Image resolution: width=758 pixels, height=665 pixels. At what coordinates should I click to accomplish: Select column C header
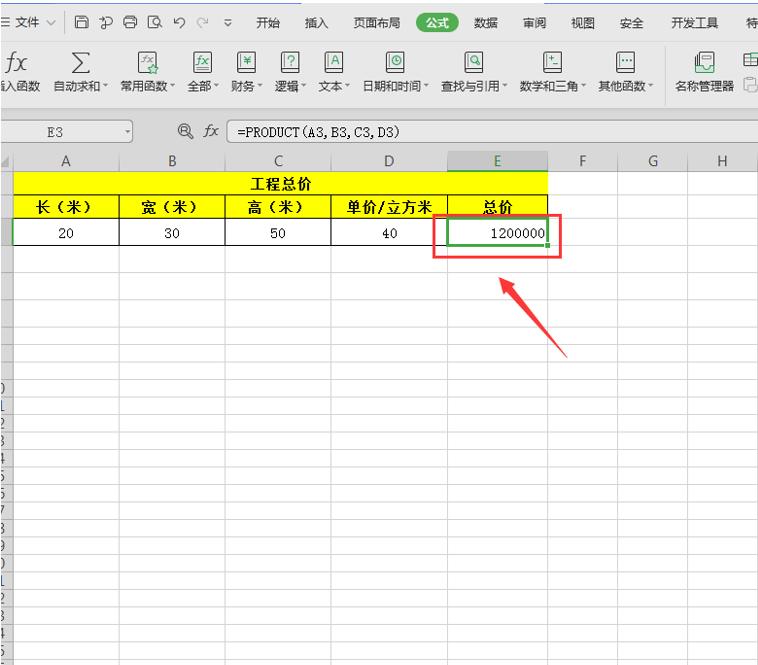[278, 161]
